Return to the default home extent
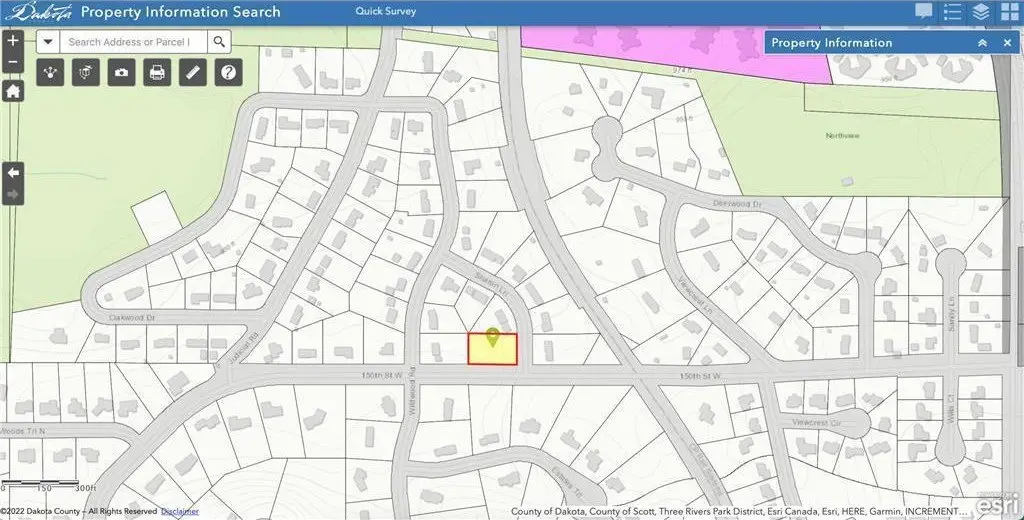Viewport: 1024px width, 520px height. coord(13,91)
